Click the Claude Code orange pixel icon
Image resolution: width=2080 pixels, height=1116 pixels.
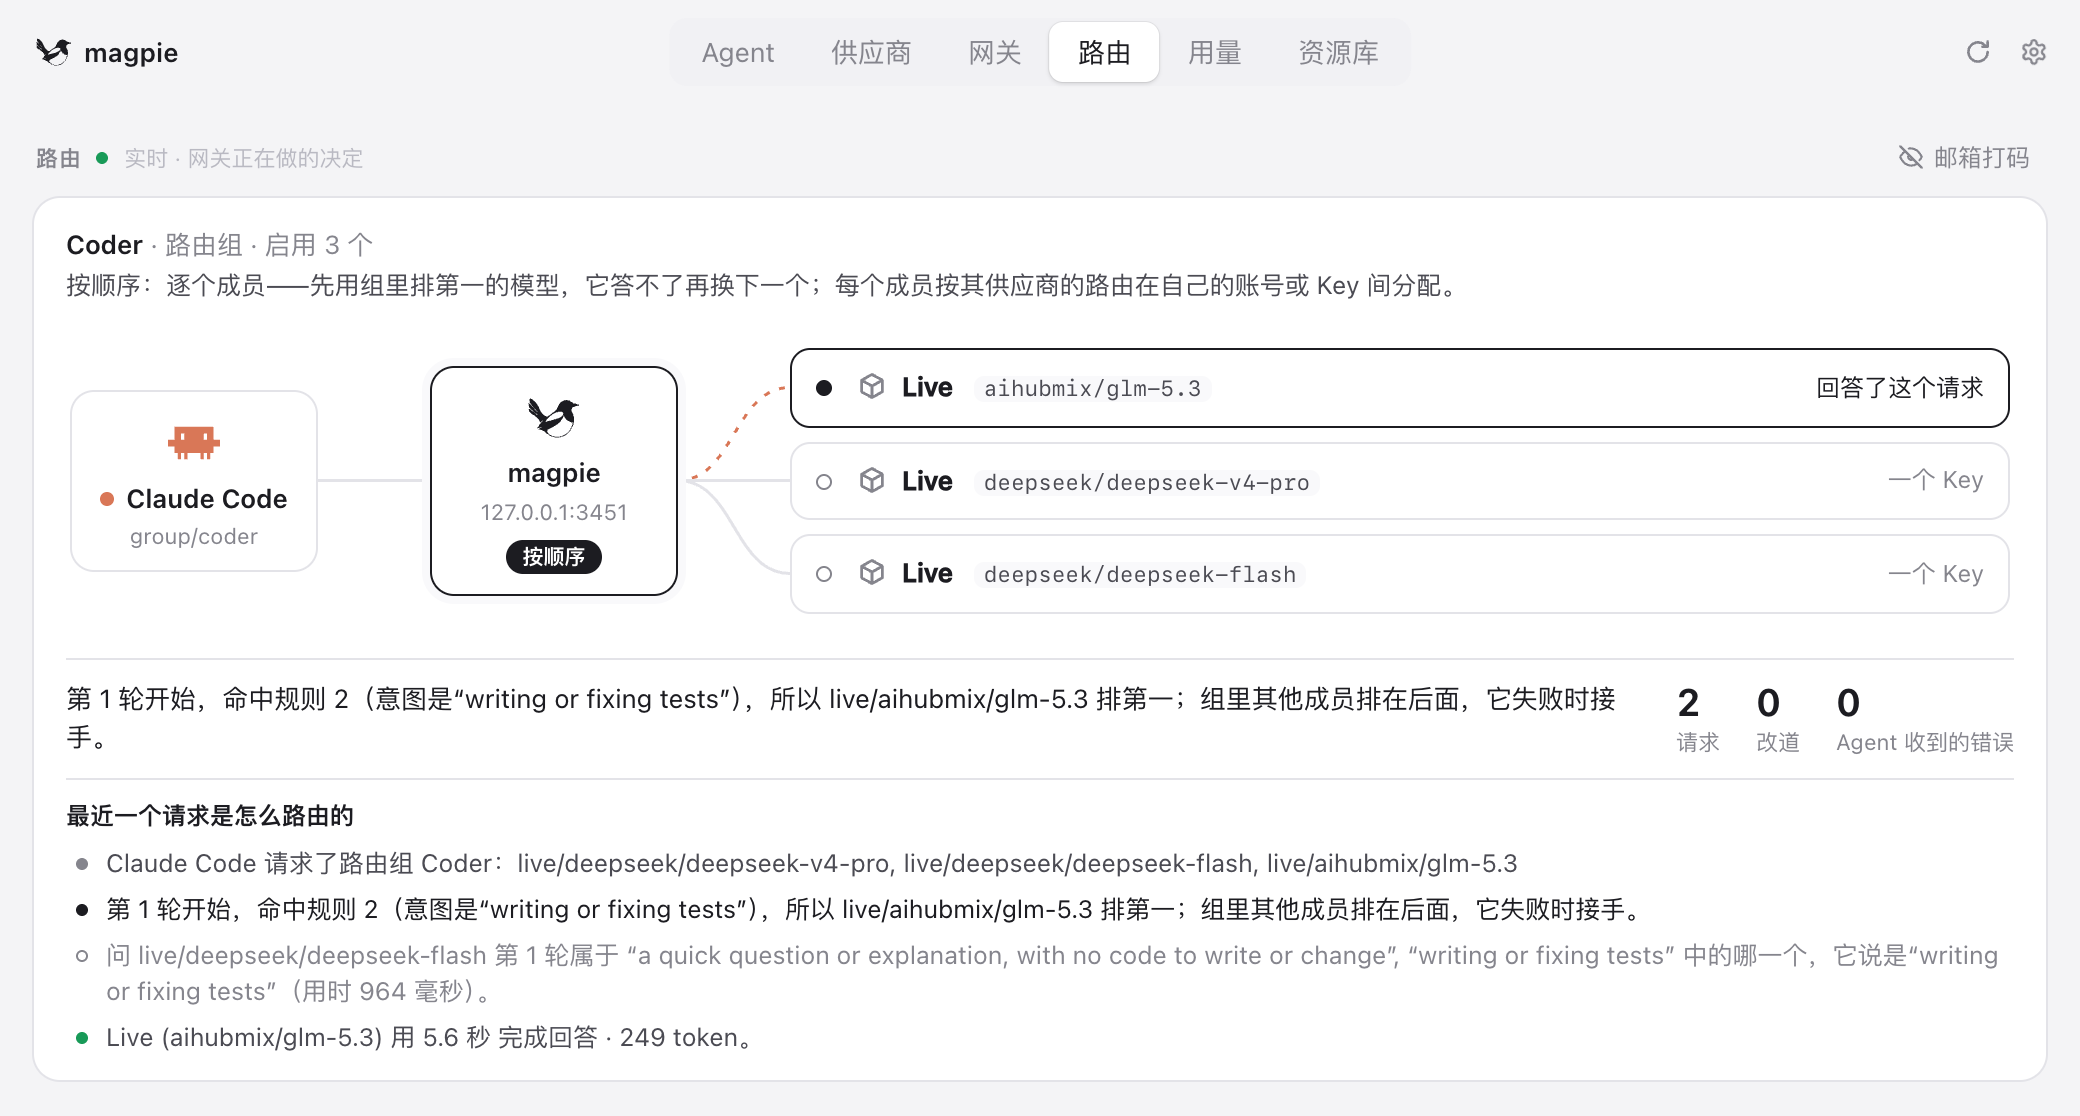coord(194,442)
